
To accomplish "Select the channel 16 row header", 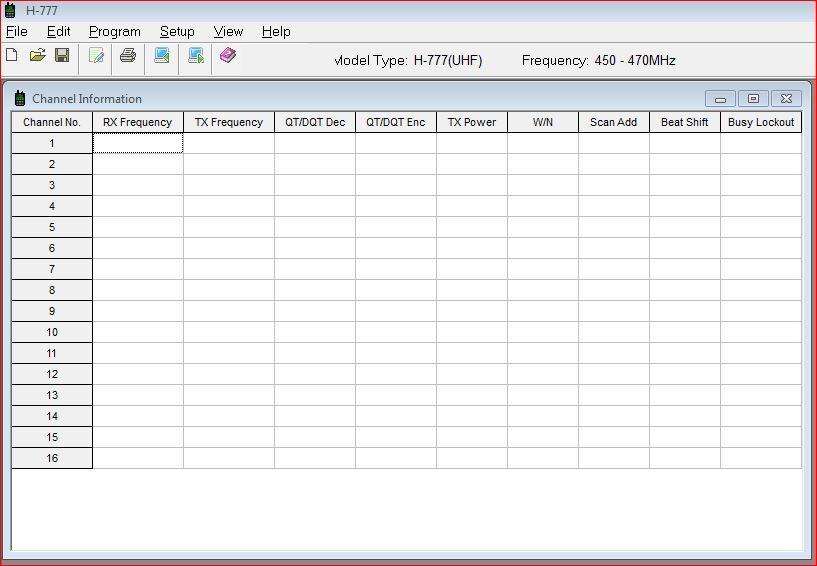I will (52, 458).
